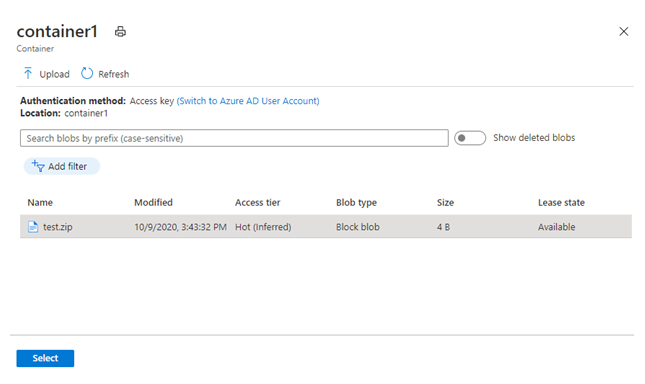This screenshot has height=384, width=645.
Task: Sort by Lease state column header
Action: coord(561,202)
